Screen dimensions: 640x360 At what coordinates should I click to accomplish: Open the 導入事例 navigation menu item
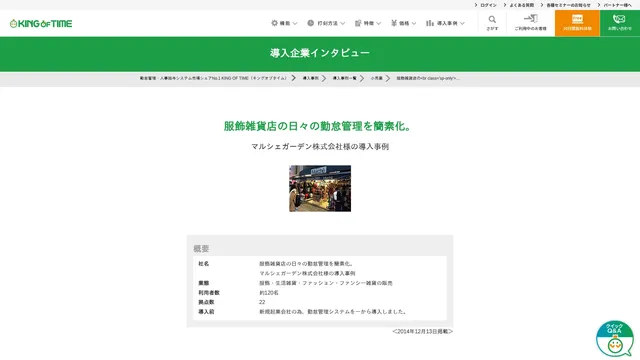pos(445,23)
